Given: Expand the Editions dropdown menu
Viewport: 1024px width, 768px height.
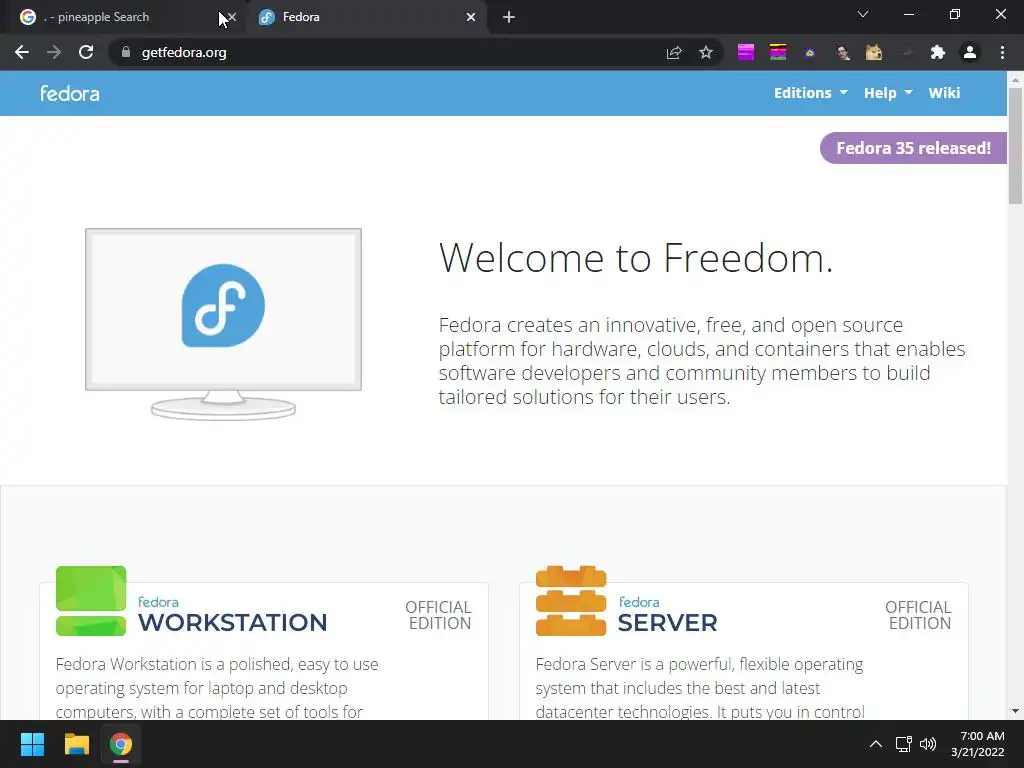Looking at the screenshot, I should (810, 93).
